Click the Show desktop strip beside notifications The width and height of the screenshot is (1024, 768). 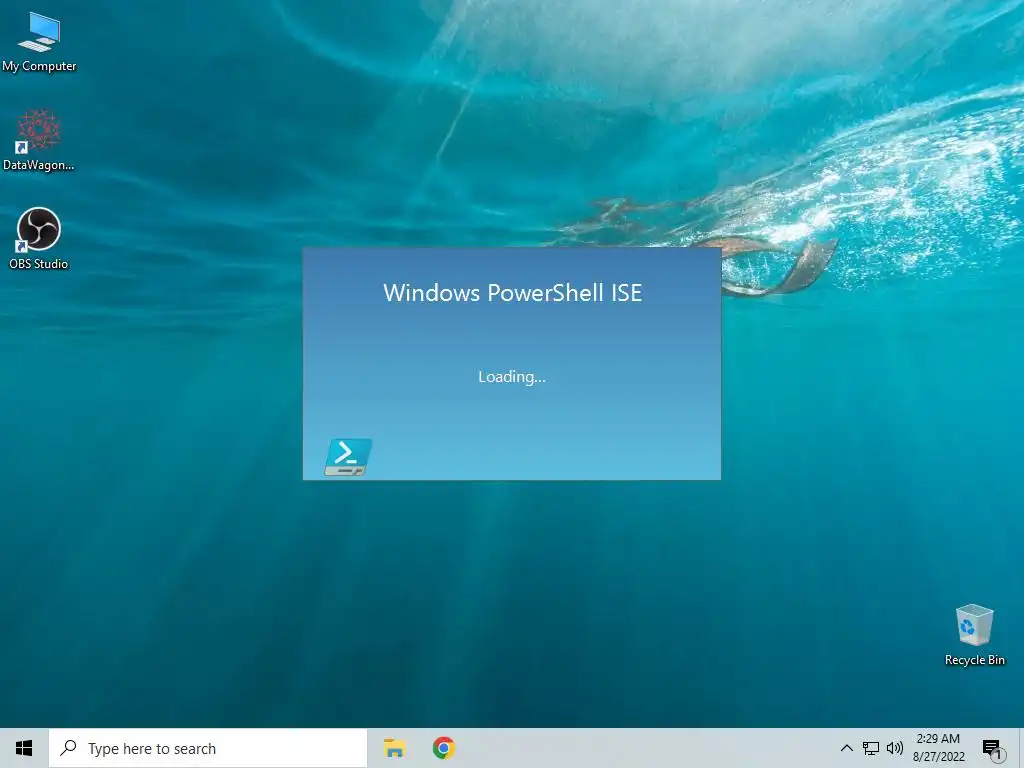(x=1021, y=748)
